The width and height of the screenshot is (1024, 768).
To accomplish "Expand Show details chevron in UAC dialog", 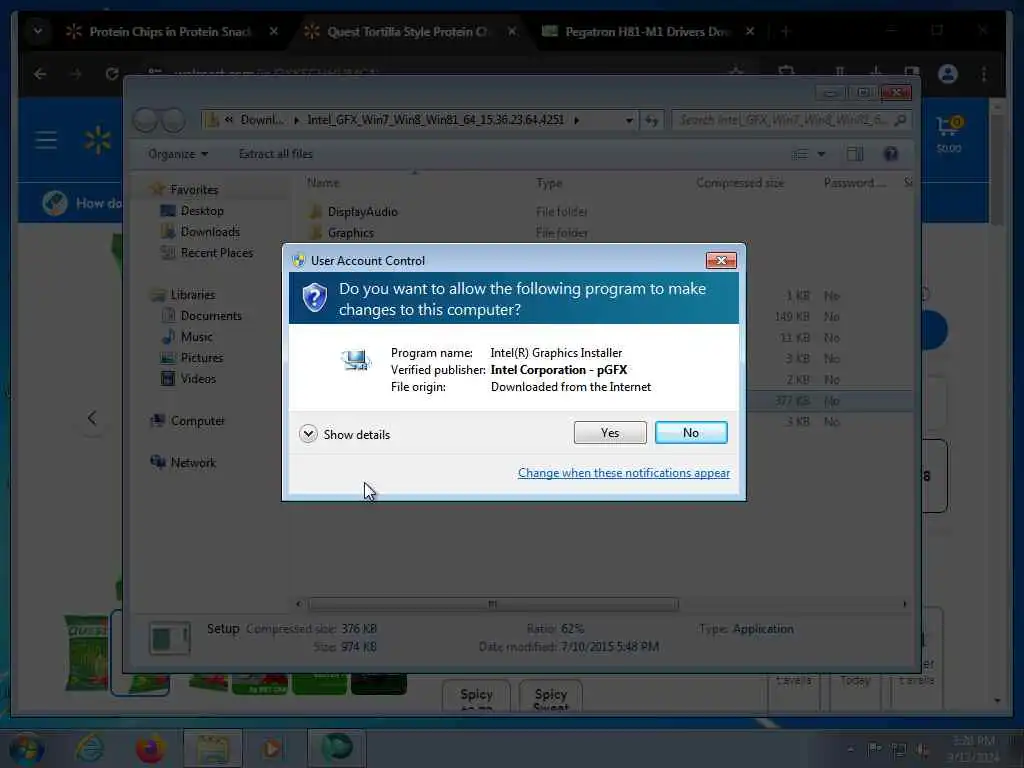I will [x=308, y=434].
